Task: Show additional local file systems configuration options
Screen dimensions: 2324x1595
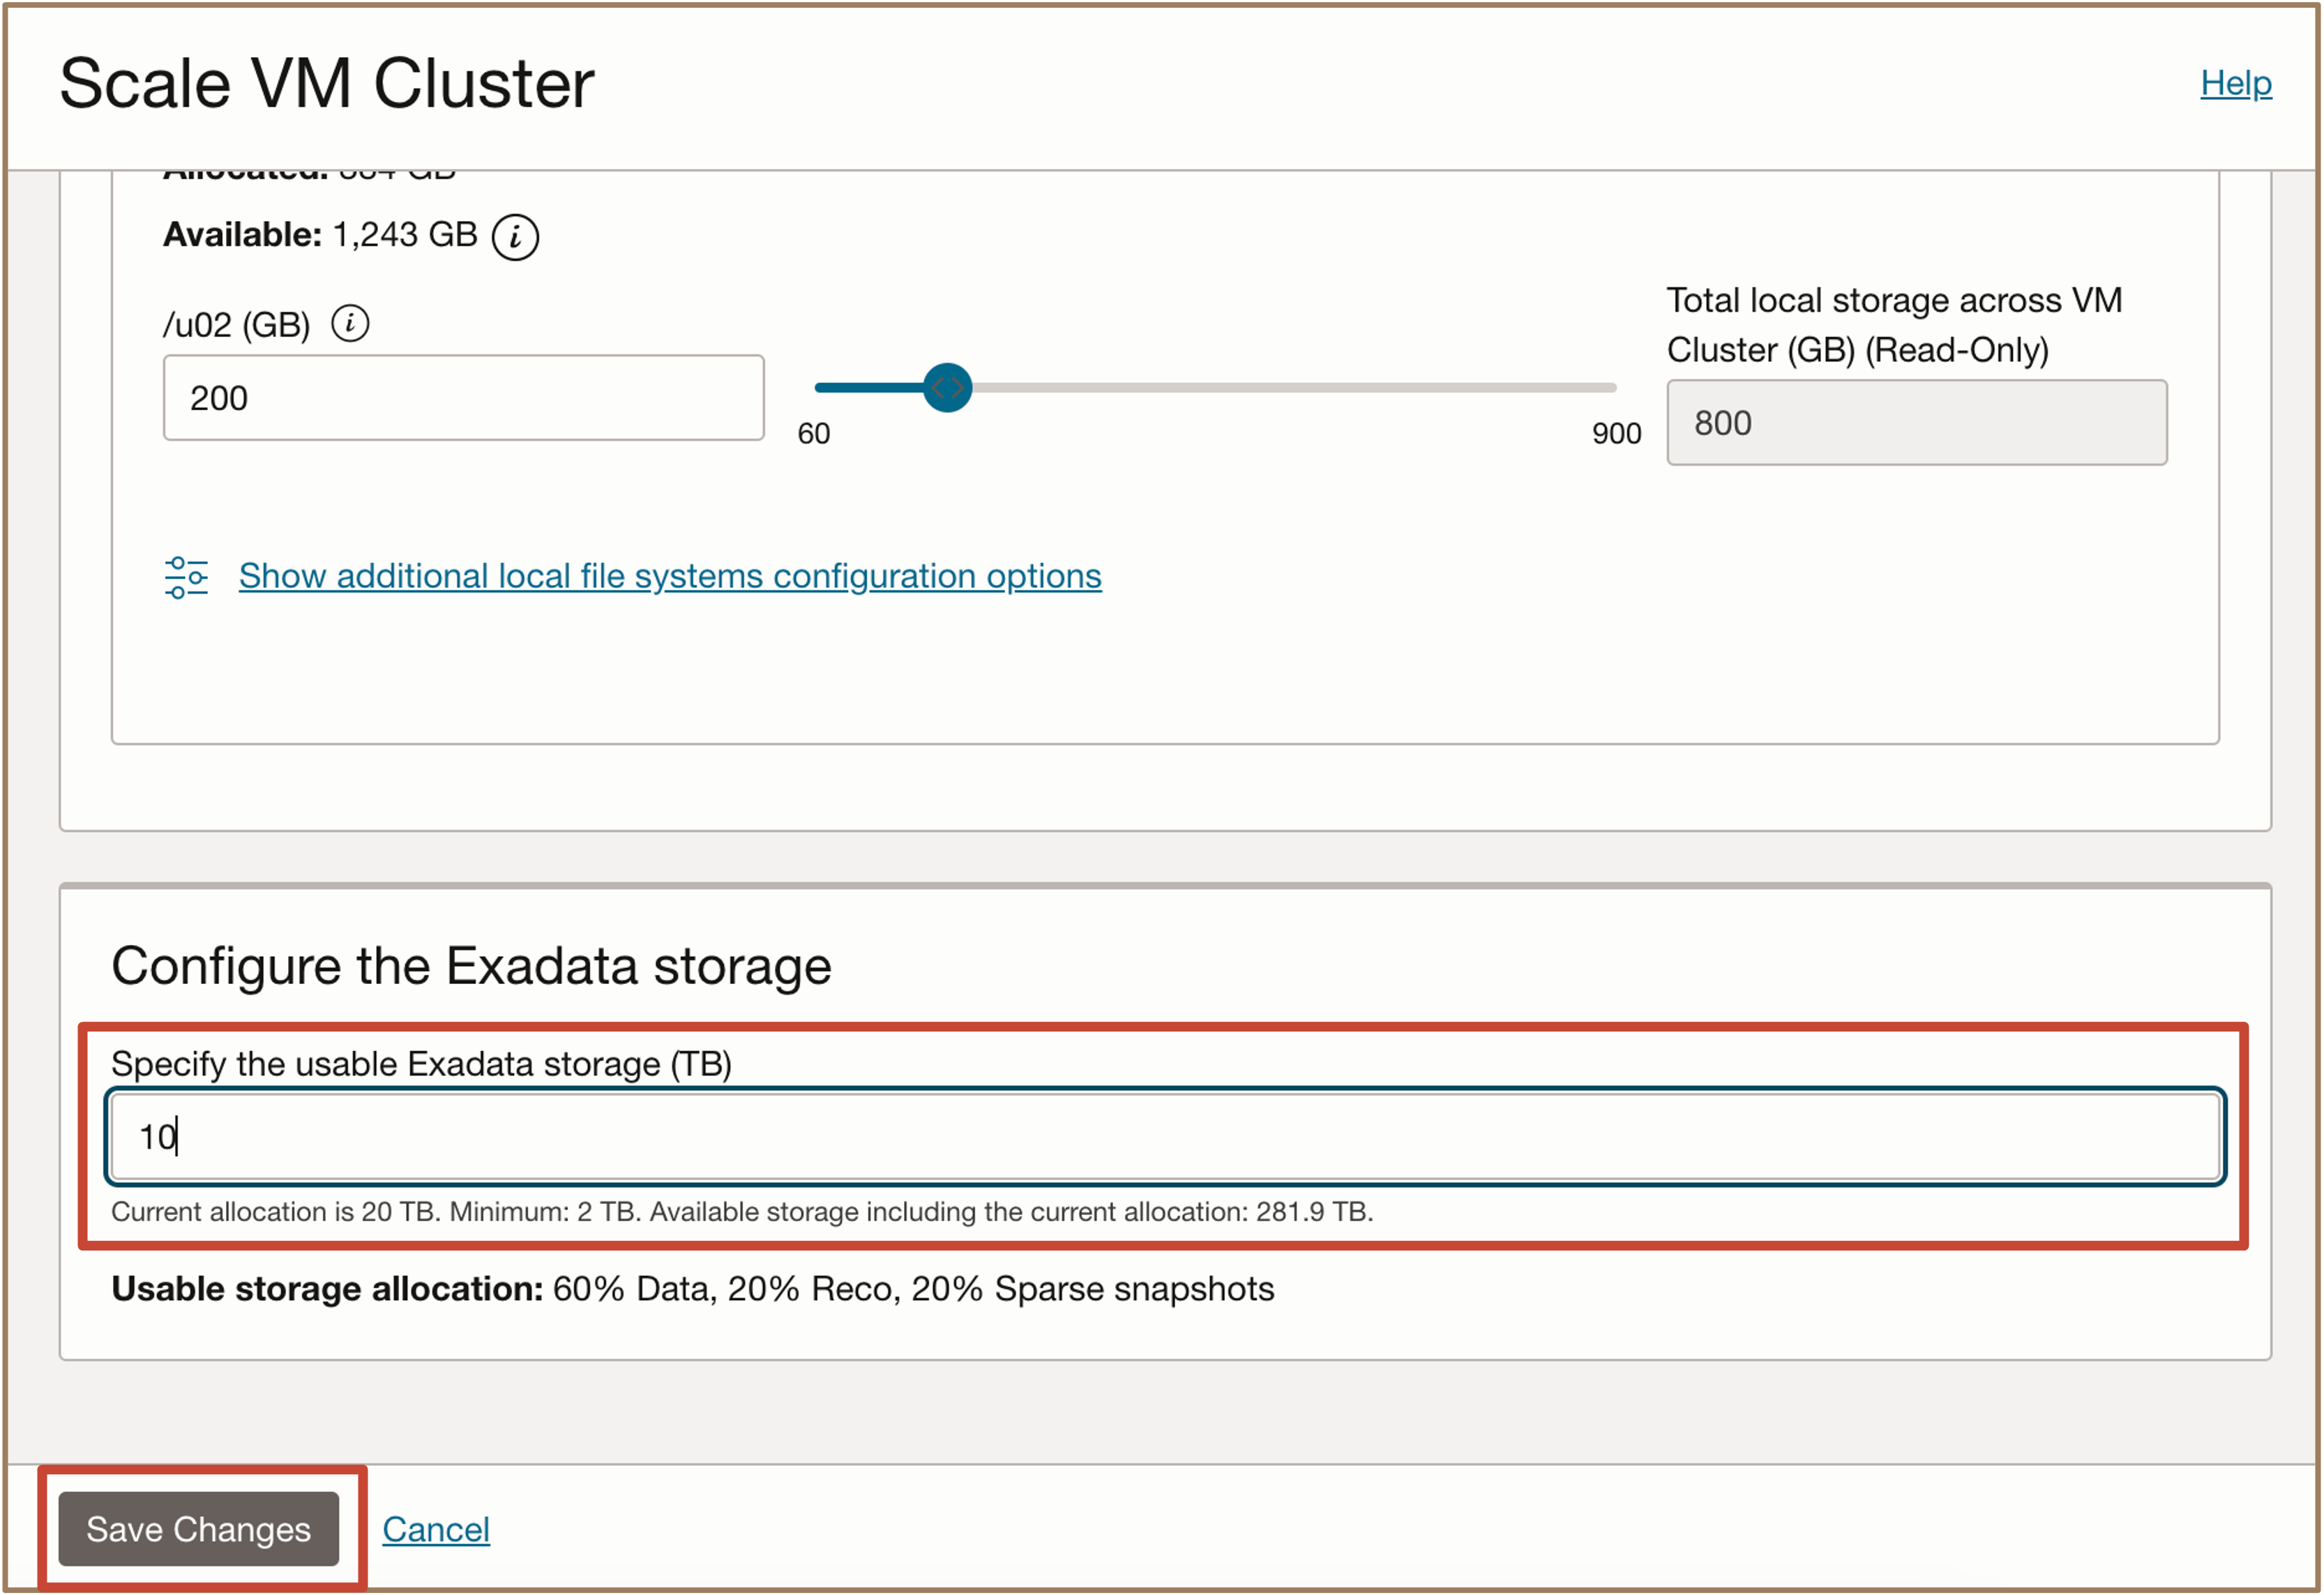Action: (x=670, y=576)
